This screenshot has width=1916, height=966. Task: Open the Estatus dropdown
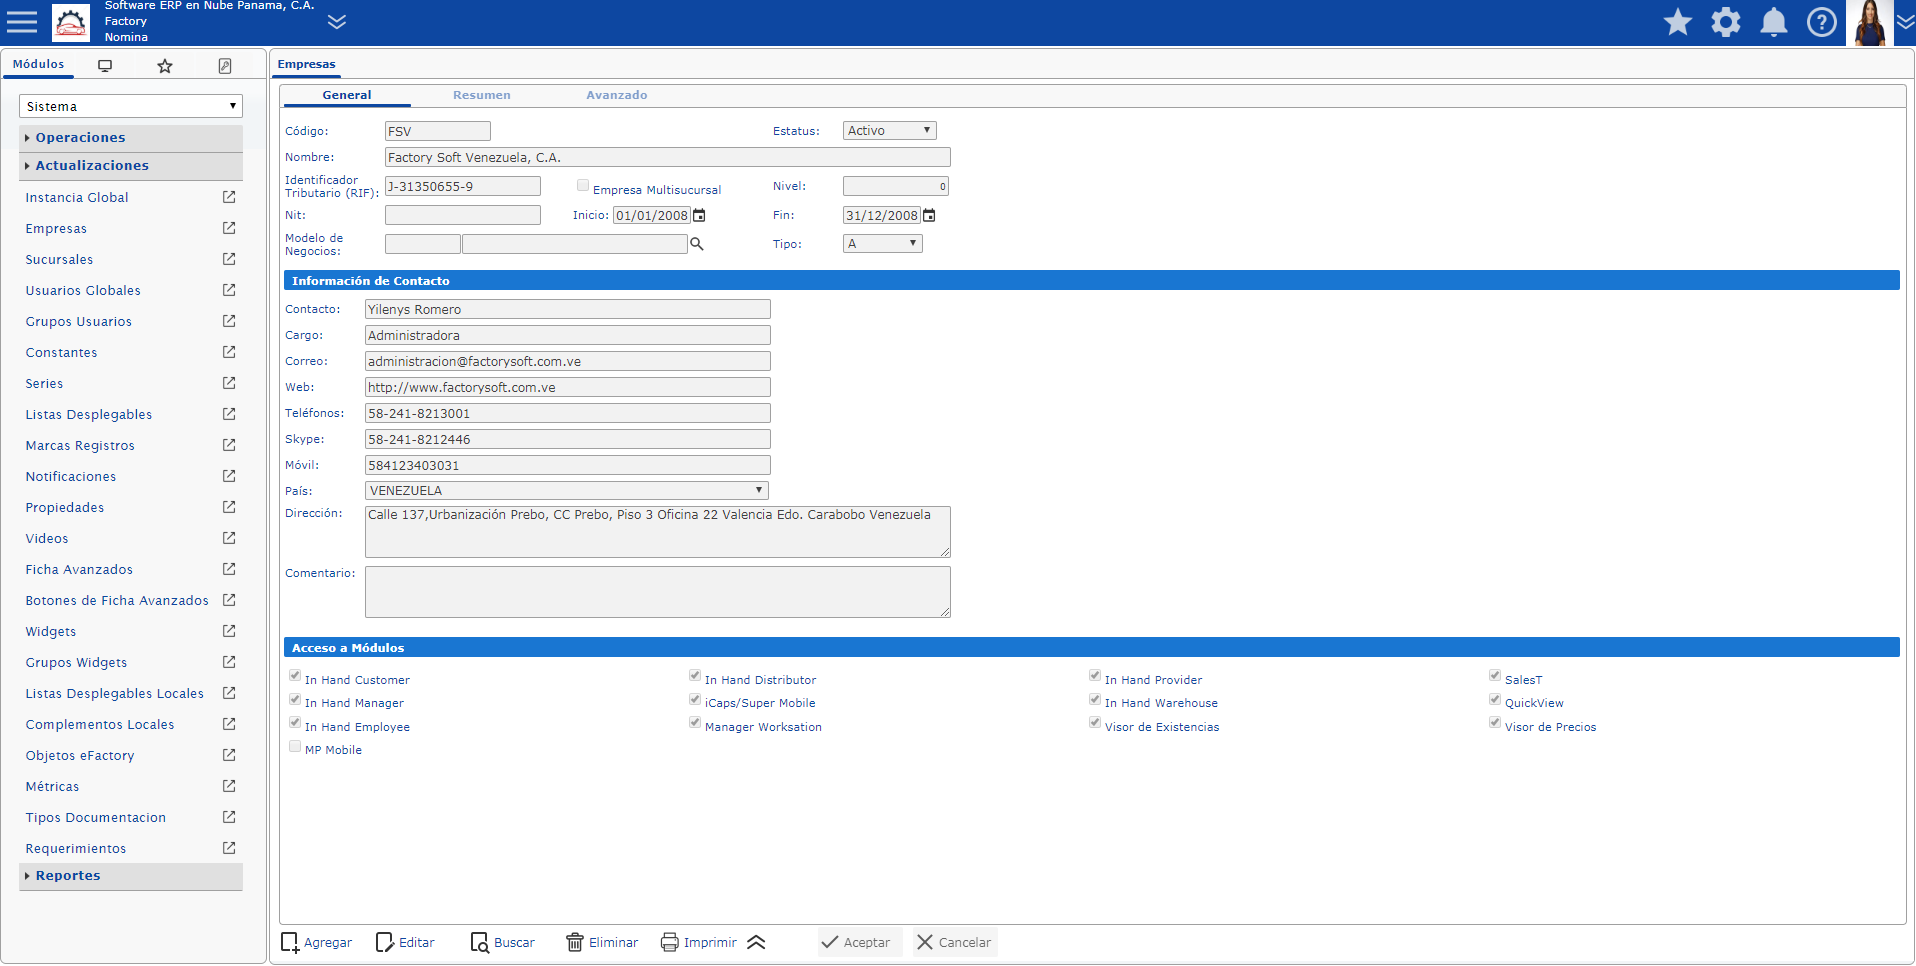tap(889, 131)
